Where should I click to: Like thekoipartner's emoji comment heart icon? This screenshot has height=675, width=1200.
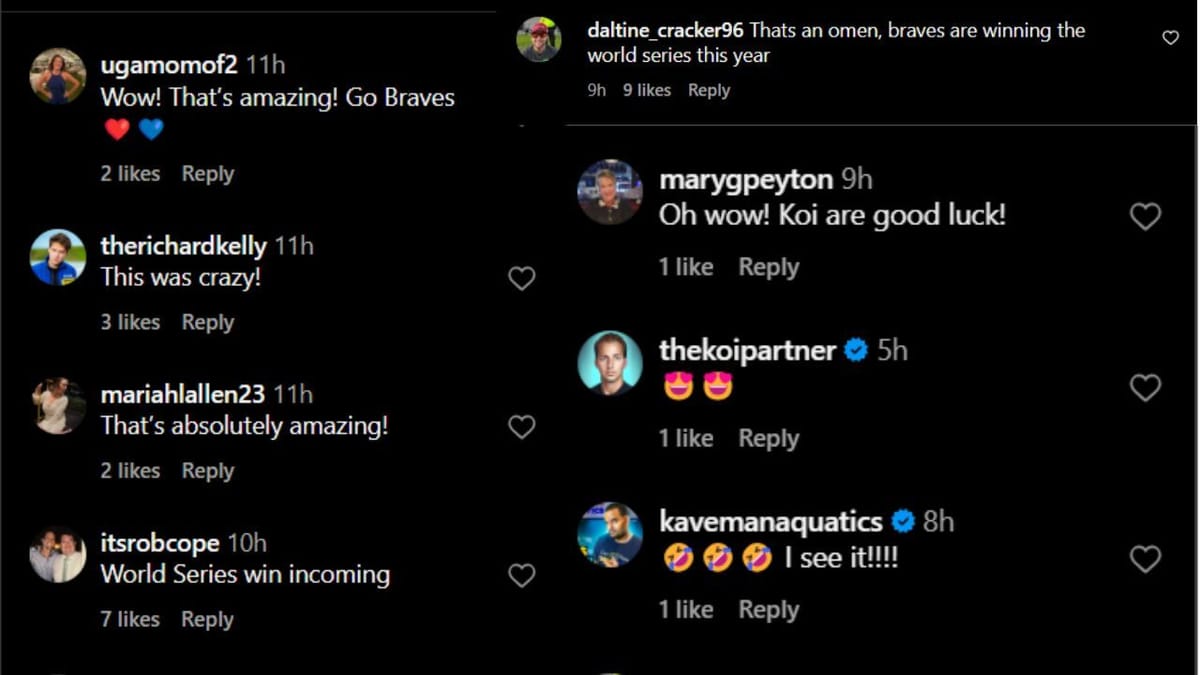[x=1144, y=387]
